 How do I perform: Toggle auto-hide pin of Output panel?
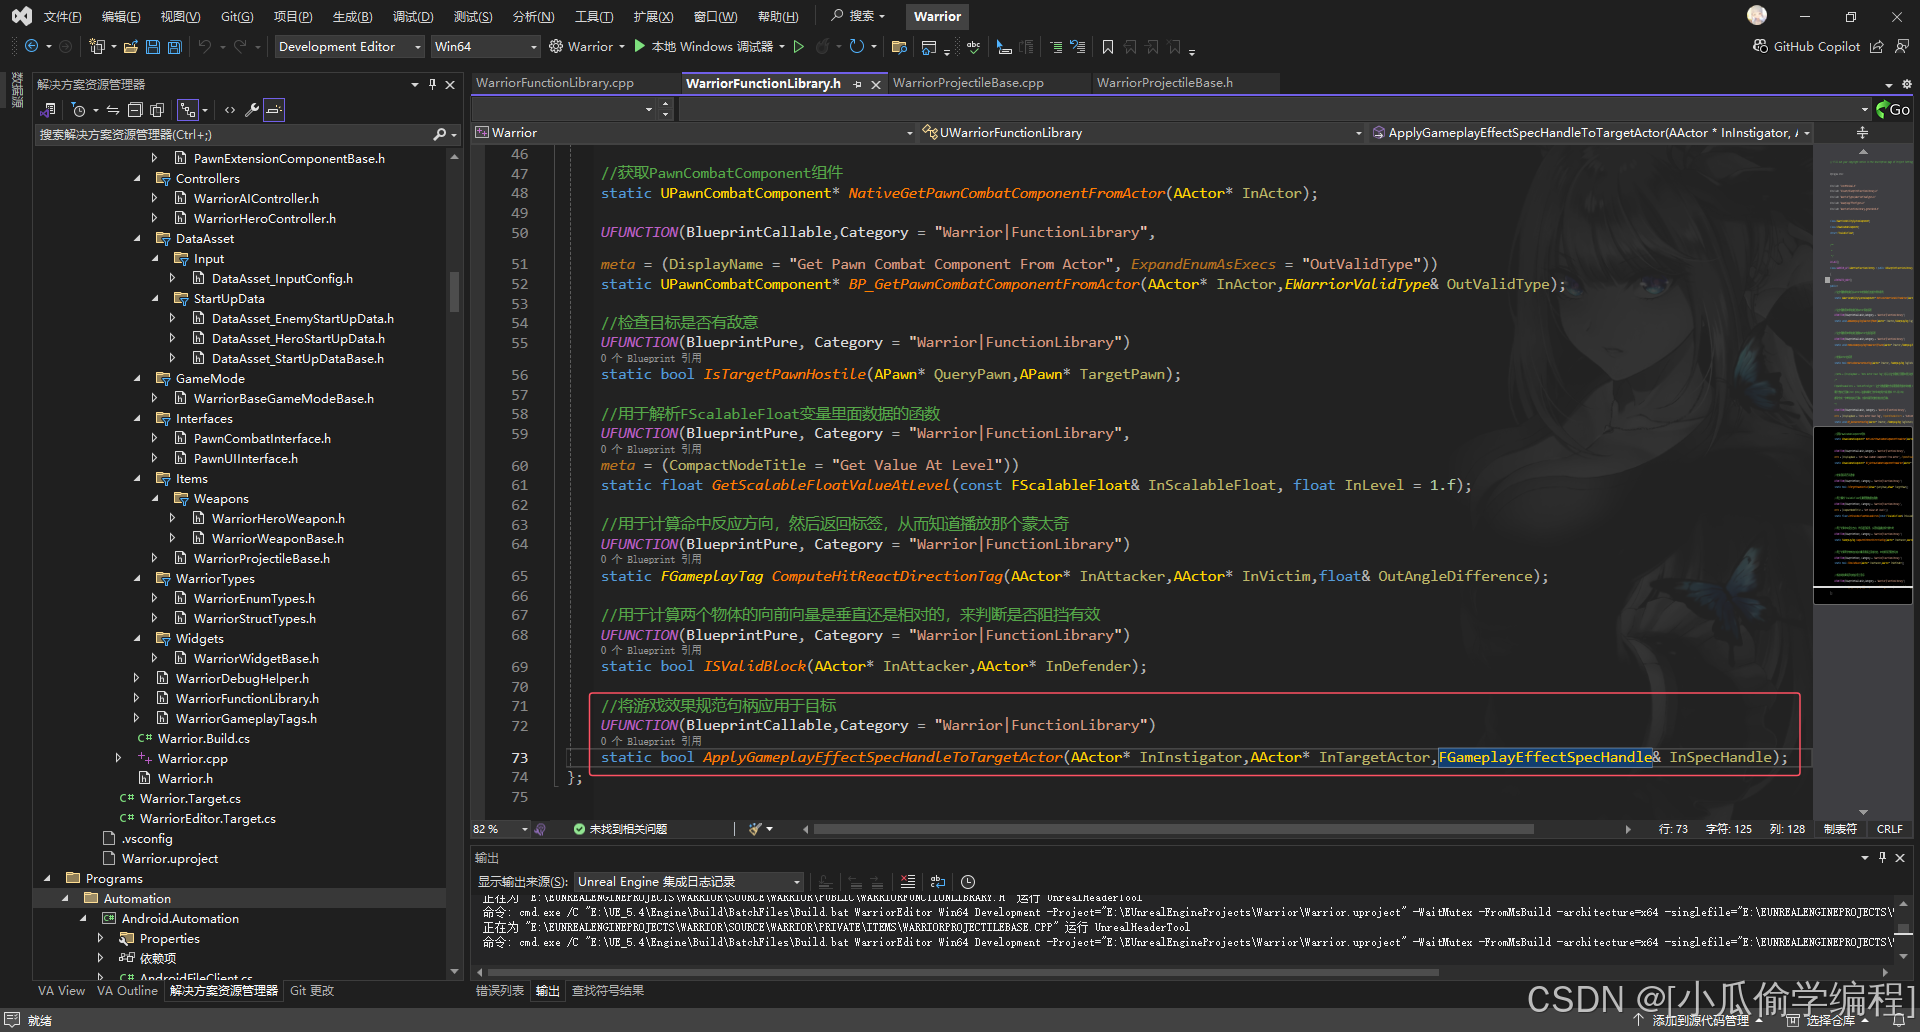pos(1882,857)
